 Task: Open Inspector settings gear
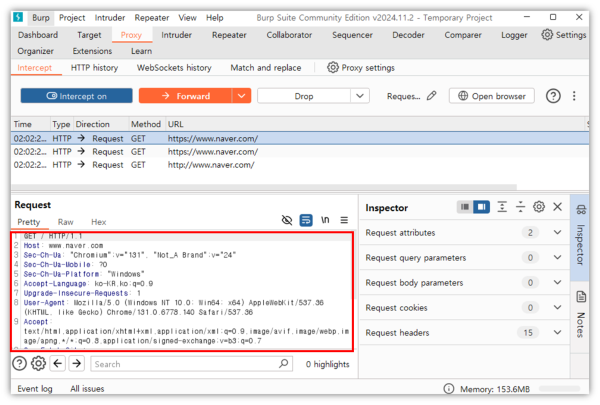point(539,207)
